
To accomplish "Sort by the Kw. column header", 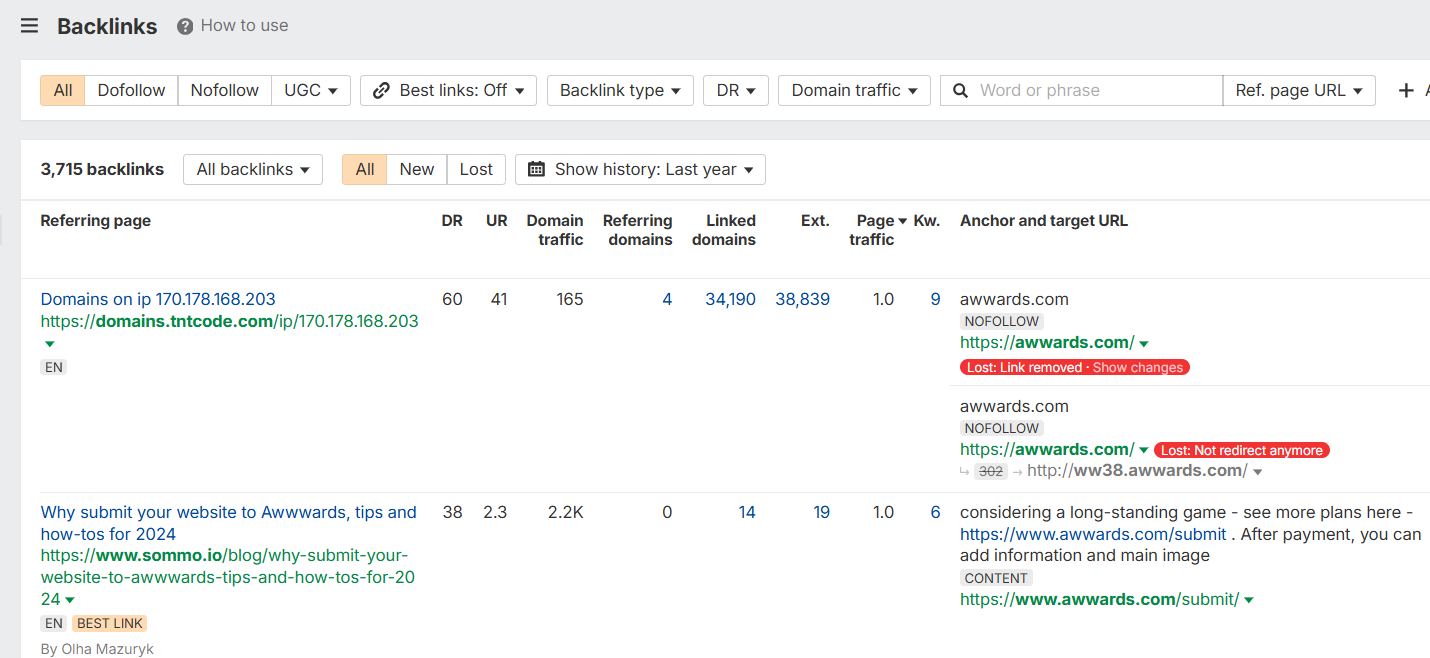I will coord(927,221).
